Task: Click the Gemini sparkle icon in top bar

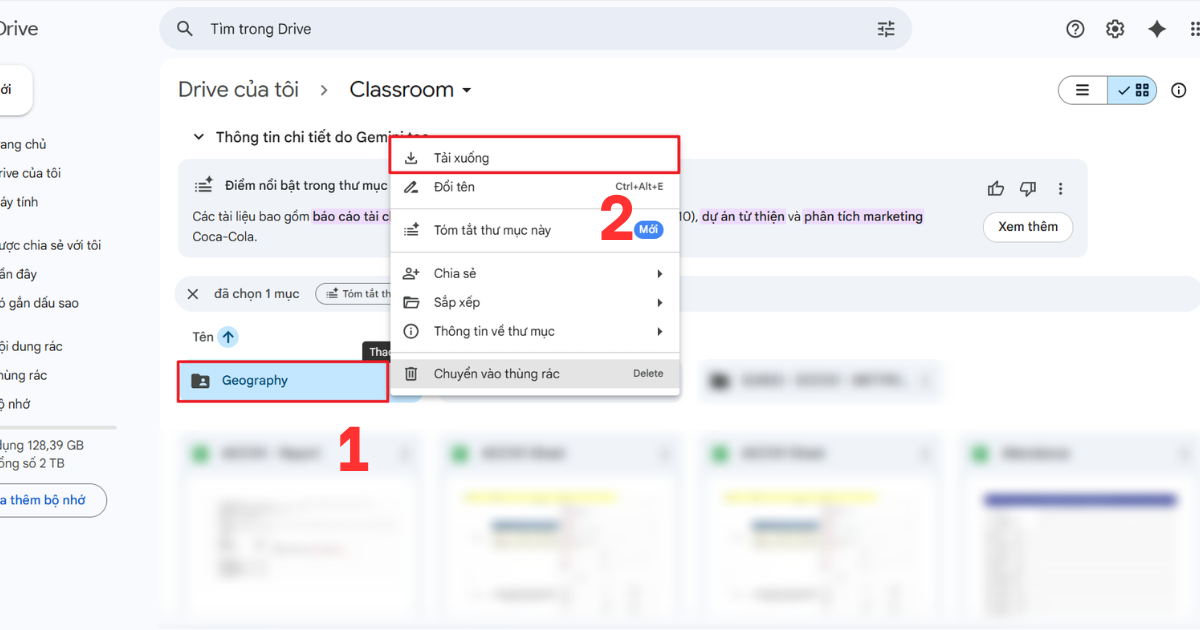Action: tap(1157, 29)
